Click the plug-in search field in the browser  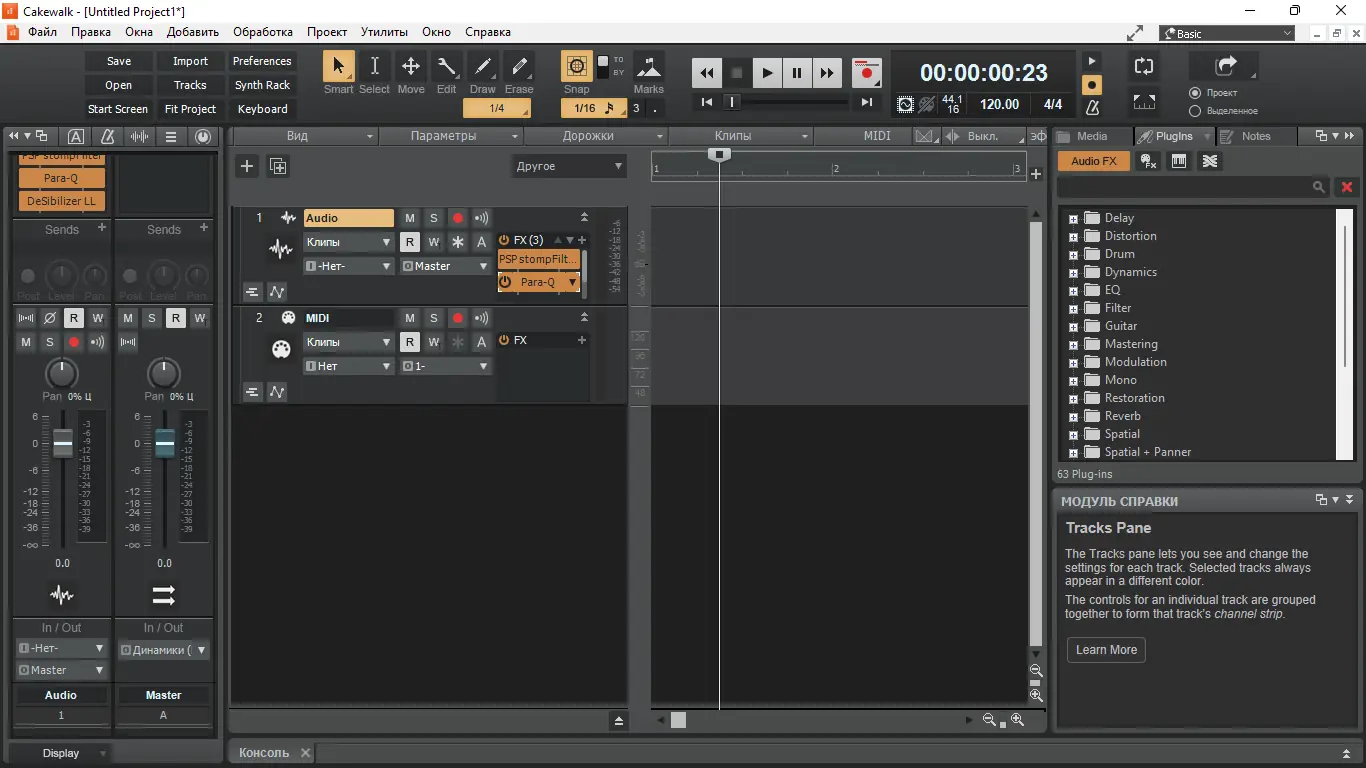1194,187
